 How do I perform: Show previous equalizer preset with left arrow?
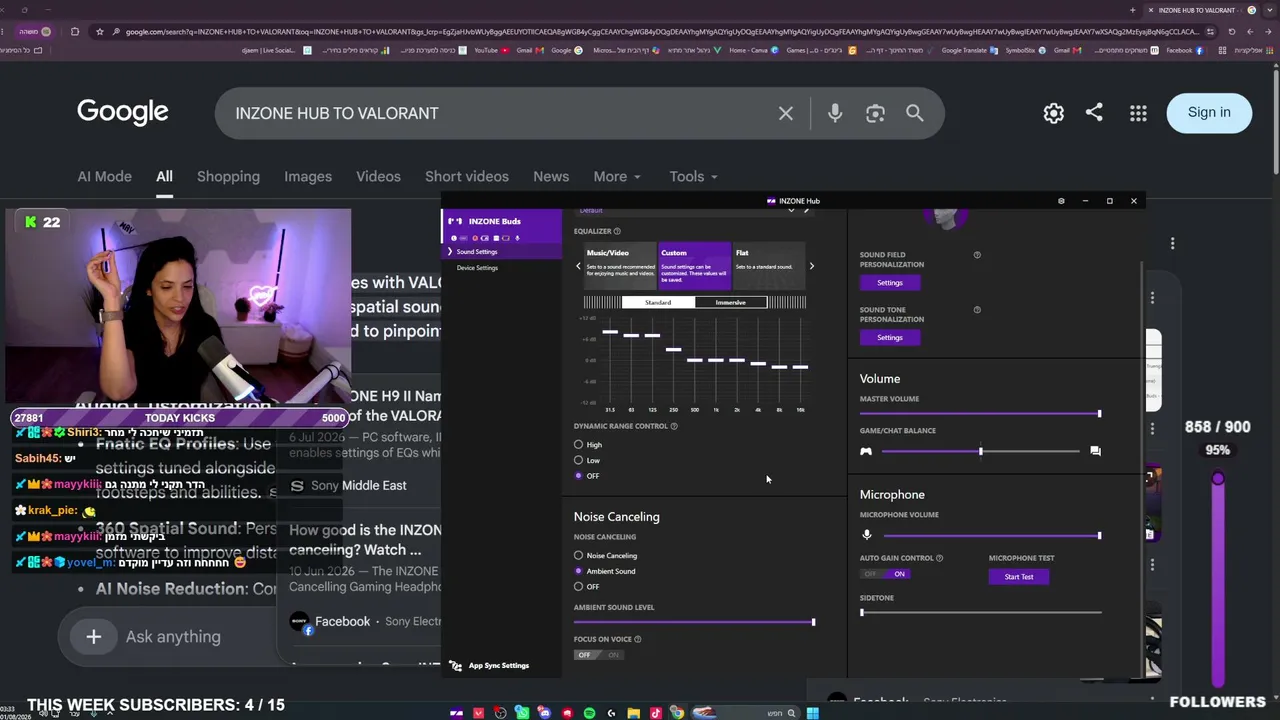[578, 266]
